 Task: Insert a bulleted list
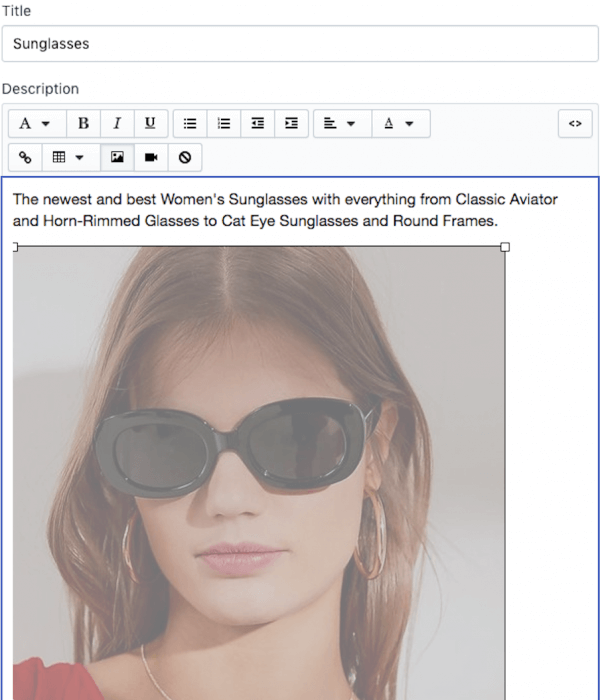[x=190, y=124]
